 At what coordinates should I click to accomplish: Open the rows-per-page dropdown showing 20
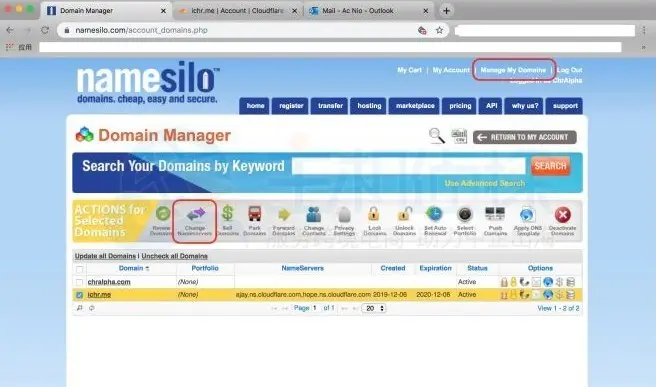(374, 308)
